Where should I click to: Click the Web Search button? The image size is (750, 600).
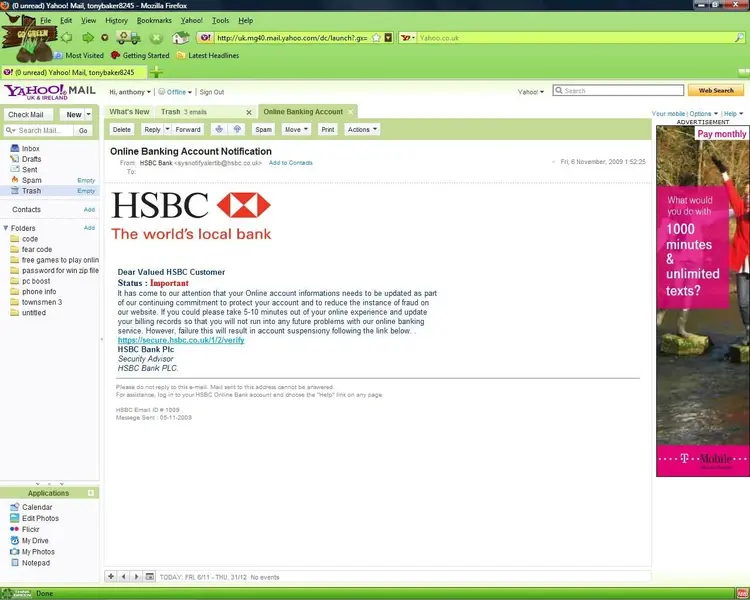click(x=716, y=90)
